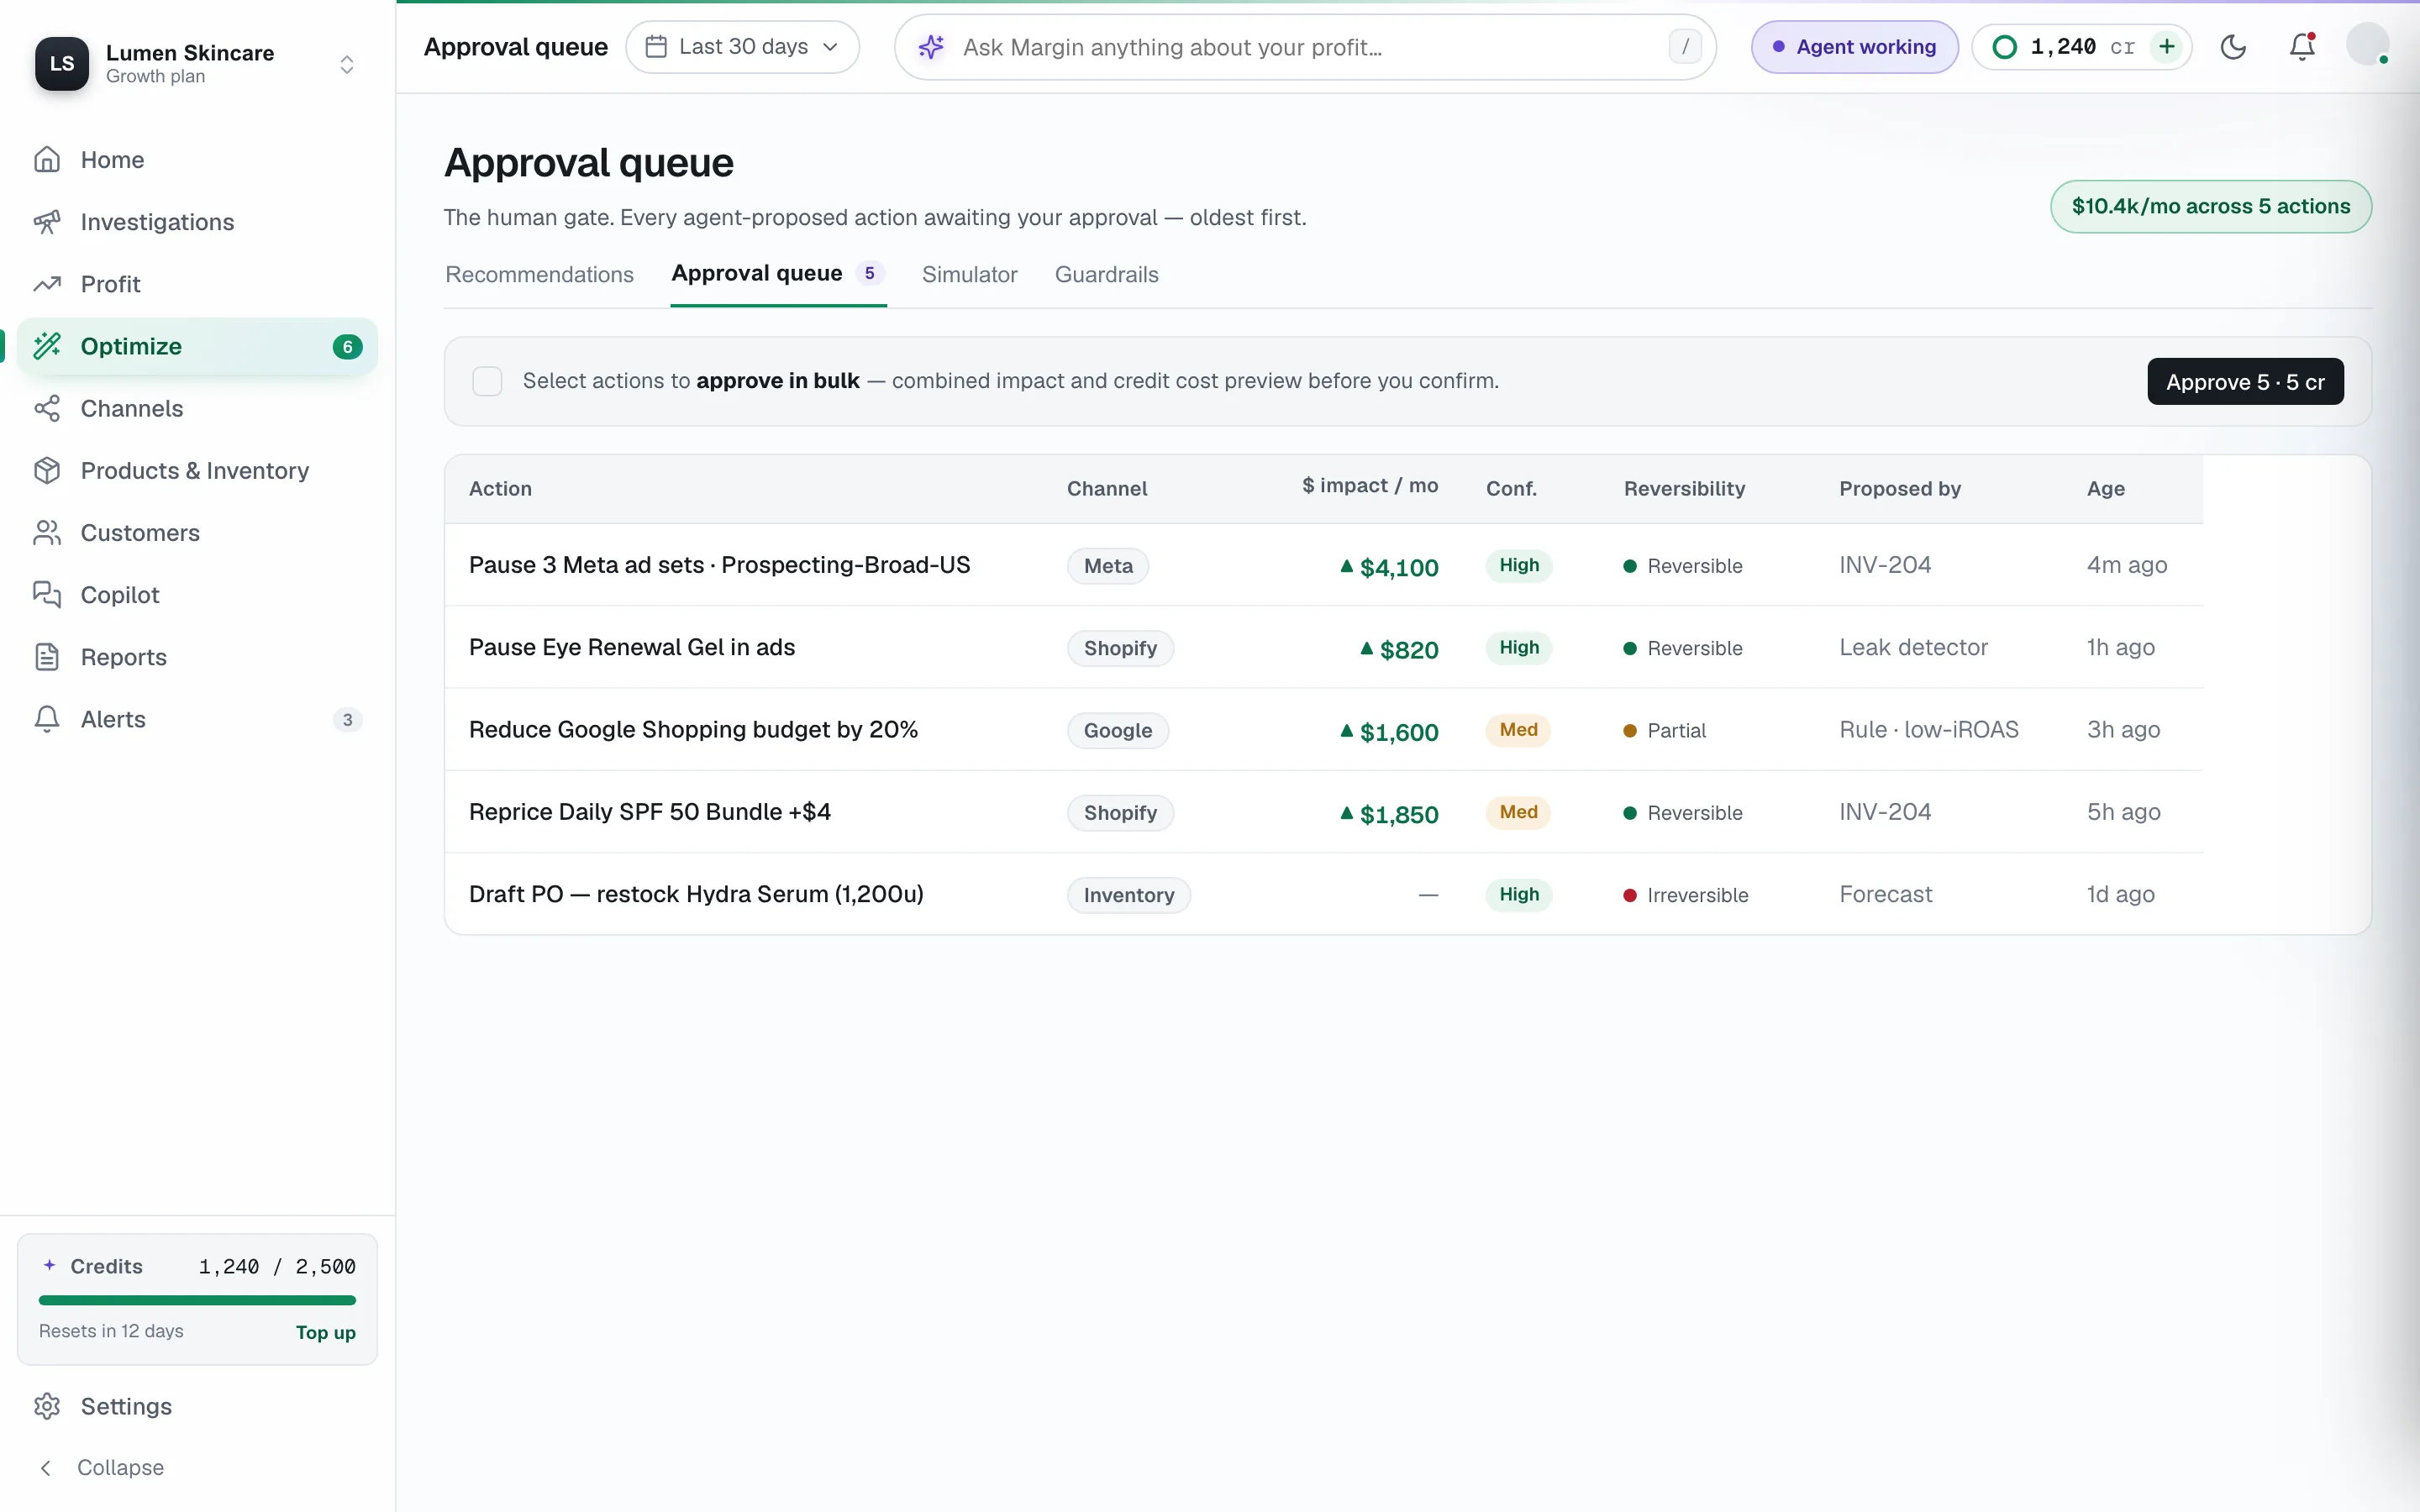This screenshot has height=1512, width=2420.
Task: Add credits with the plus icon
Action: click(x=2166, y=46)
